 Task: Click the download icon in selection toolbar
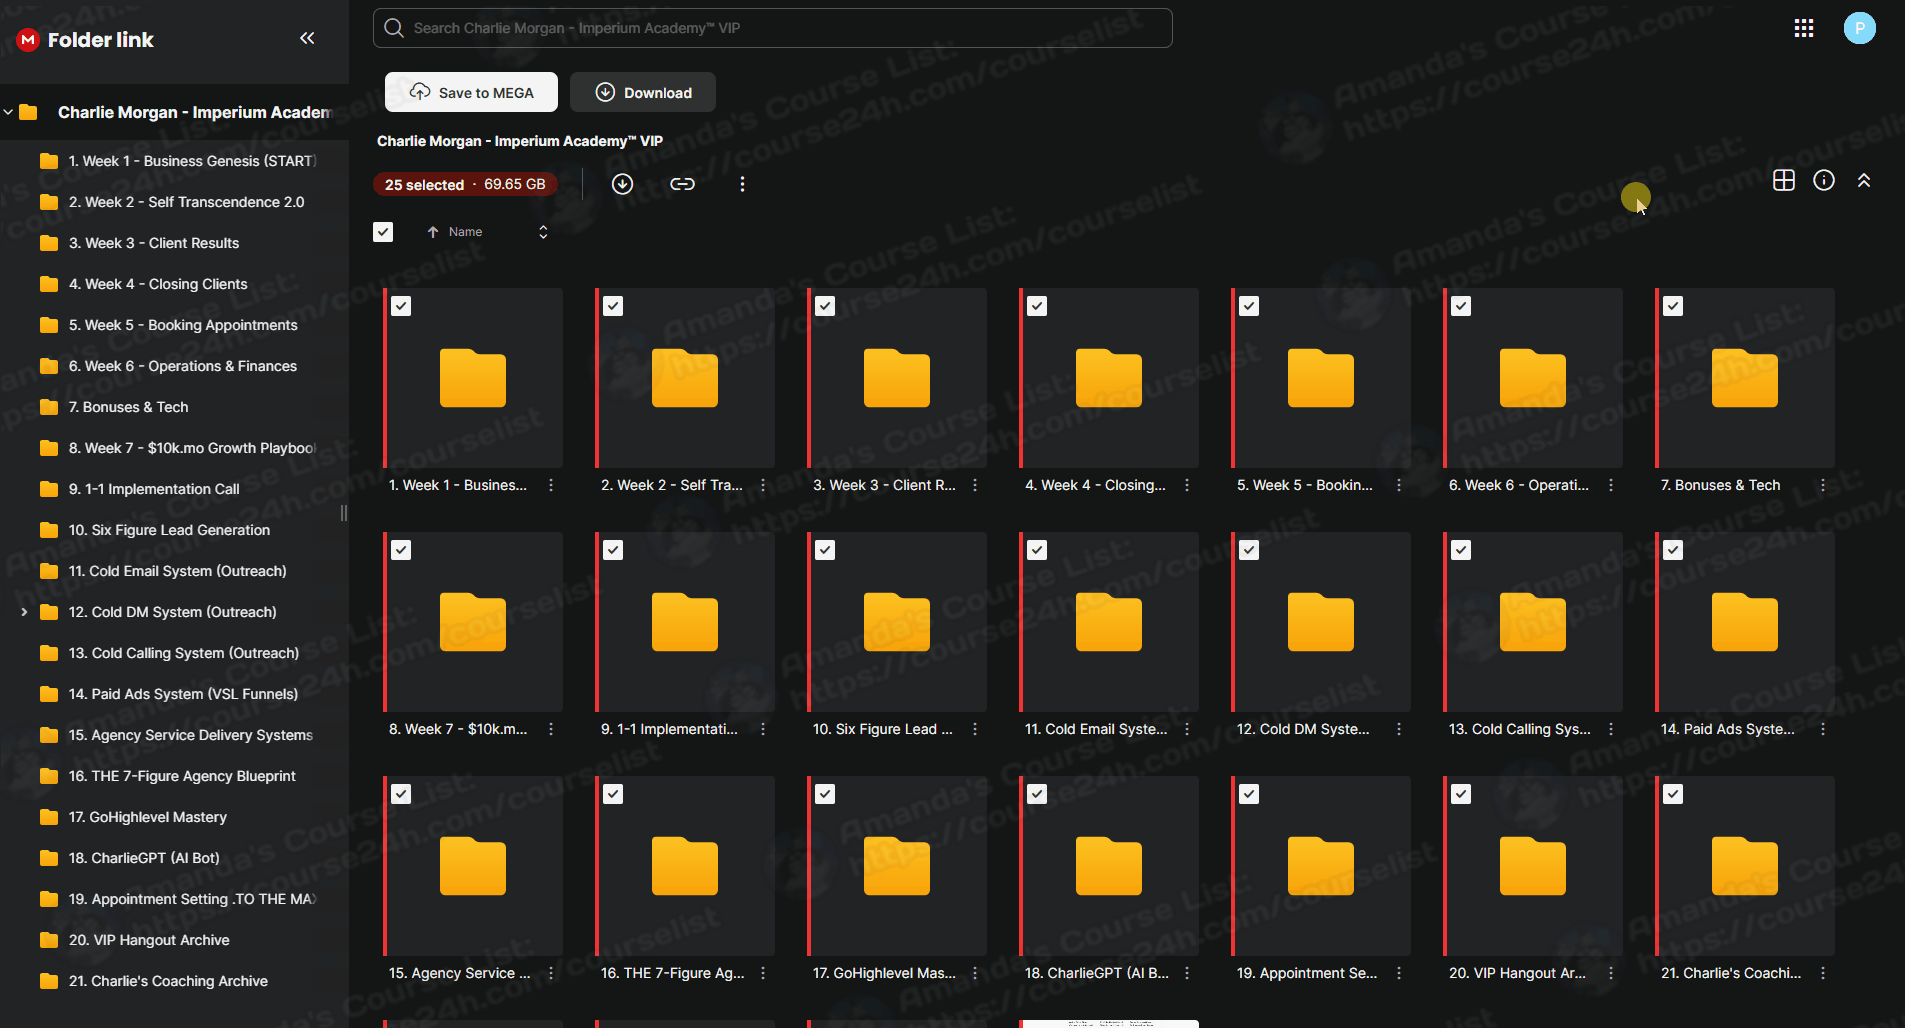[x=622, y=184]
